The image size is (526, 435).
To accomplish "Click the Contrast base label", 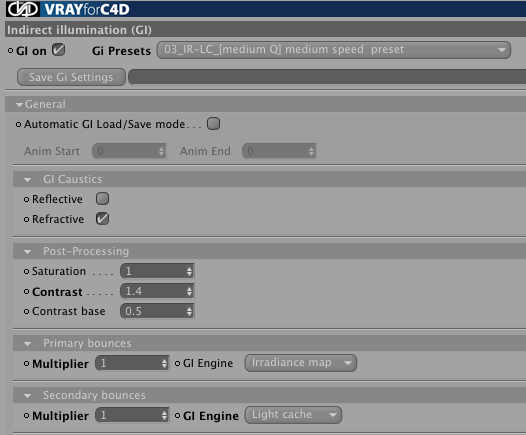I will tap(68, 311).
